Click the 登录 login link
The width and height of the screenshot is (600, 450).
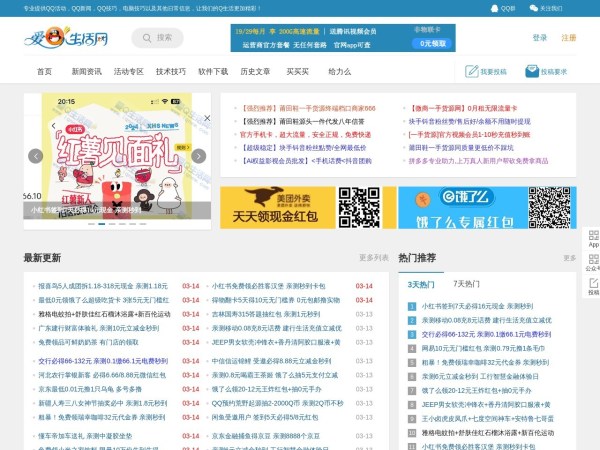[540, 38]
